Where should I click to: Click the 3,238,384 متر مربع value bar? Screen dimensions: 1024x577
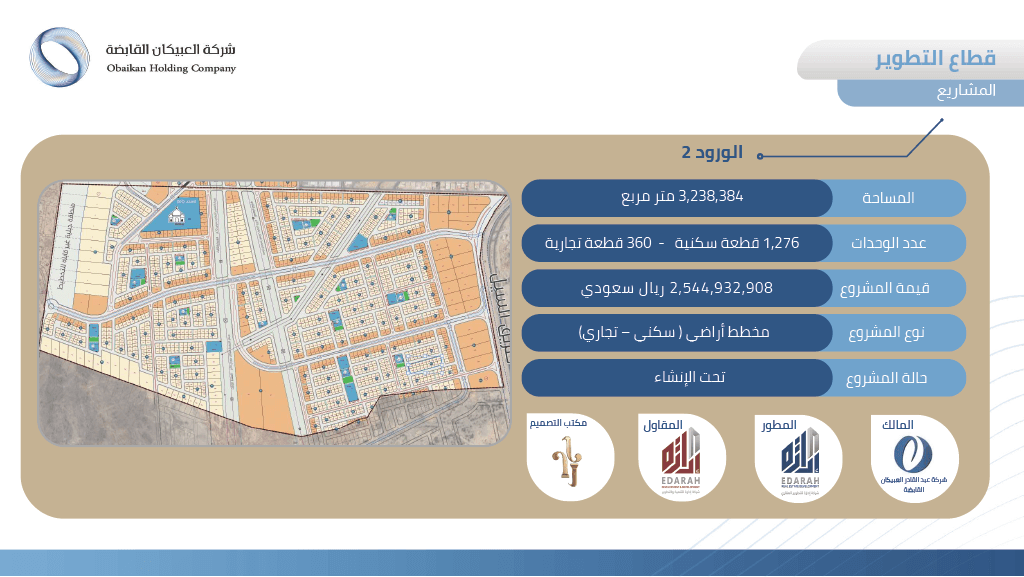tap(677, 198)
